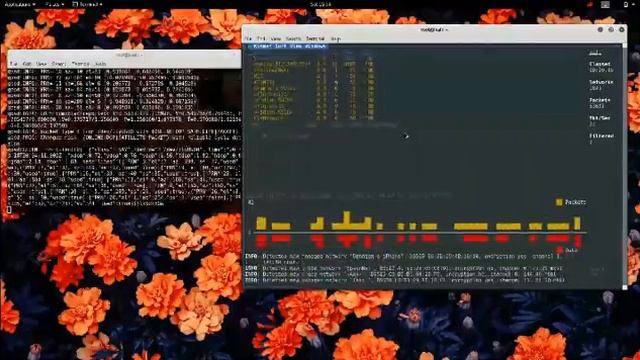Open File menu in the Kismet terminal window
Viewport: 640px width, 360px height.
248,39
